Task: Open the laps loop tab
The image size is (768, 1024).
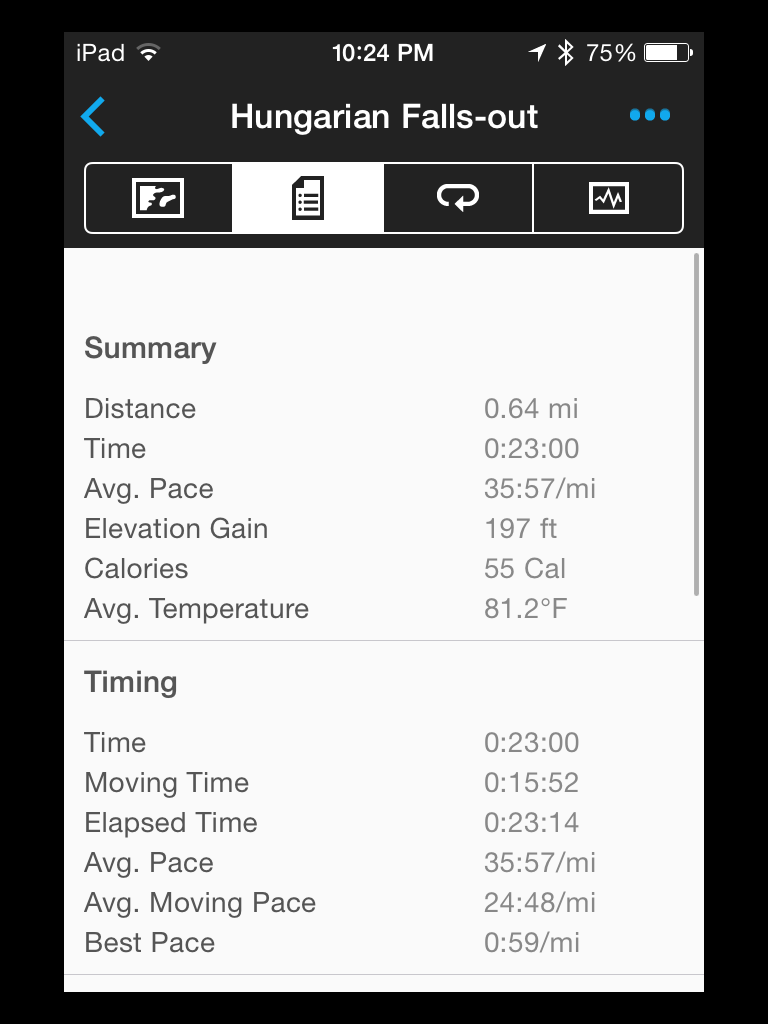Action: (x=458, y=198)
